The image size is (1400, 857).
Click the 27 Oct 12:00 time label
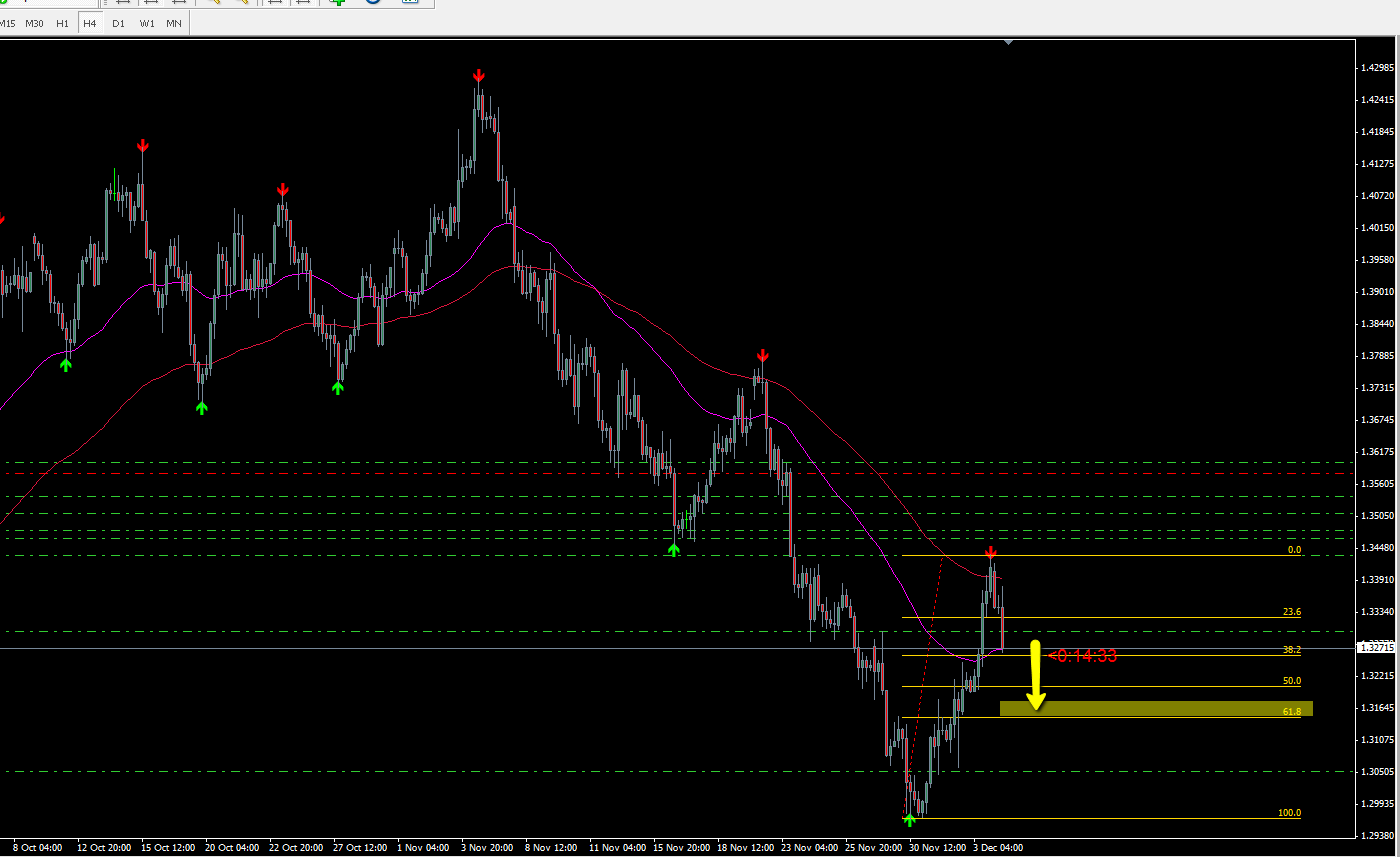pos(360,848)
